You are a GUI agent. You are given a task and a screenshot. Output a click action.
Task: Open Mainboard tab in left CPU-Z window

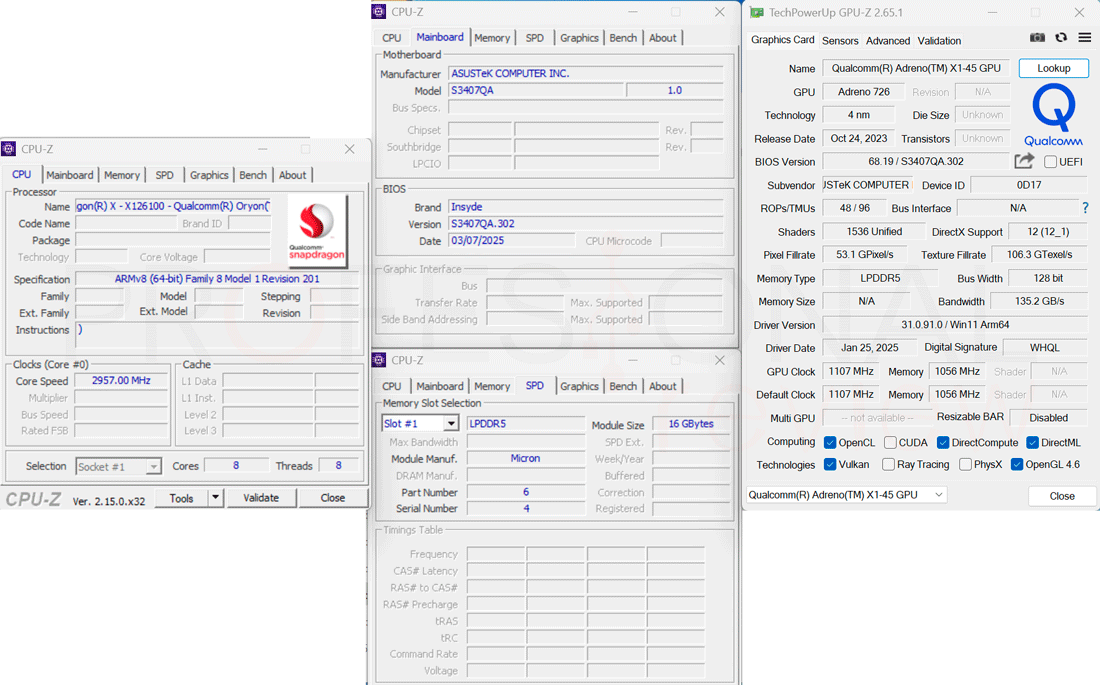[x=69, y=175]
